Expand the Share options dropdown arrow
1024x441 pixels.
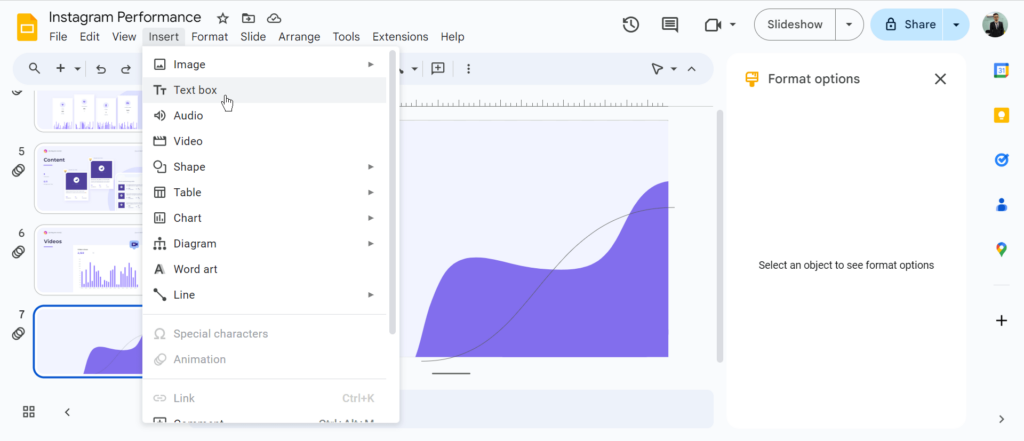pos(956,25)
